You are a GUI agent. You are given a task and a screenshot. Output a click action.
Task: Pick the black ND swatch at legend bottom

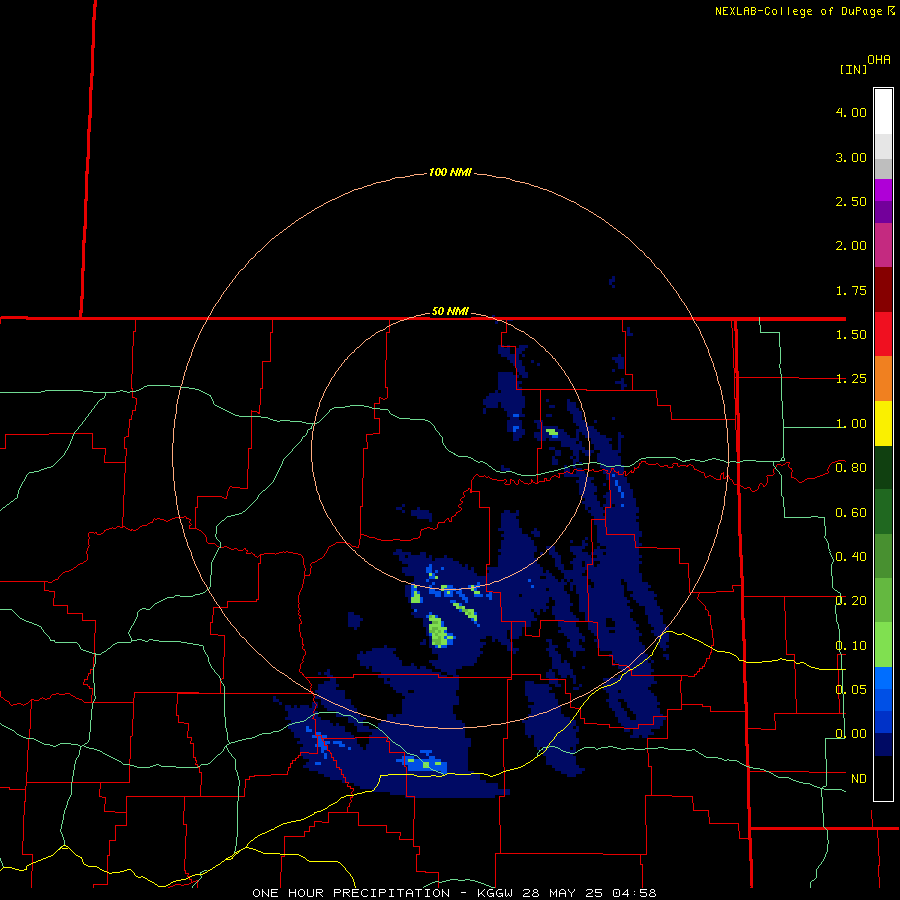[x=883, y=778]
